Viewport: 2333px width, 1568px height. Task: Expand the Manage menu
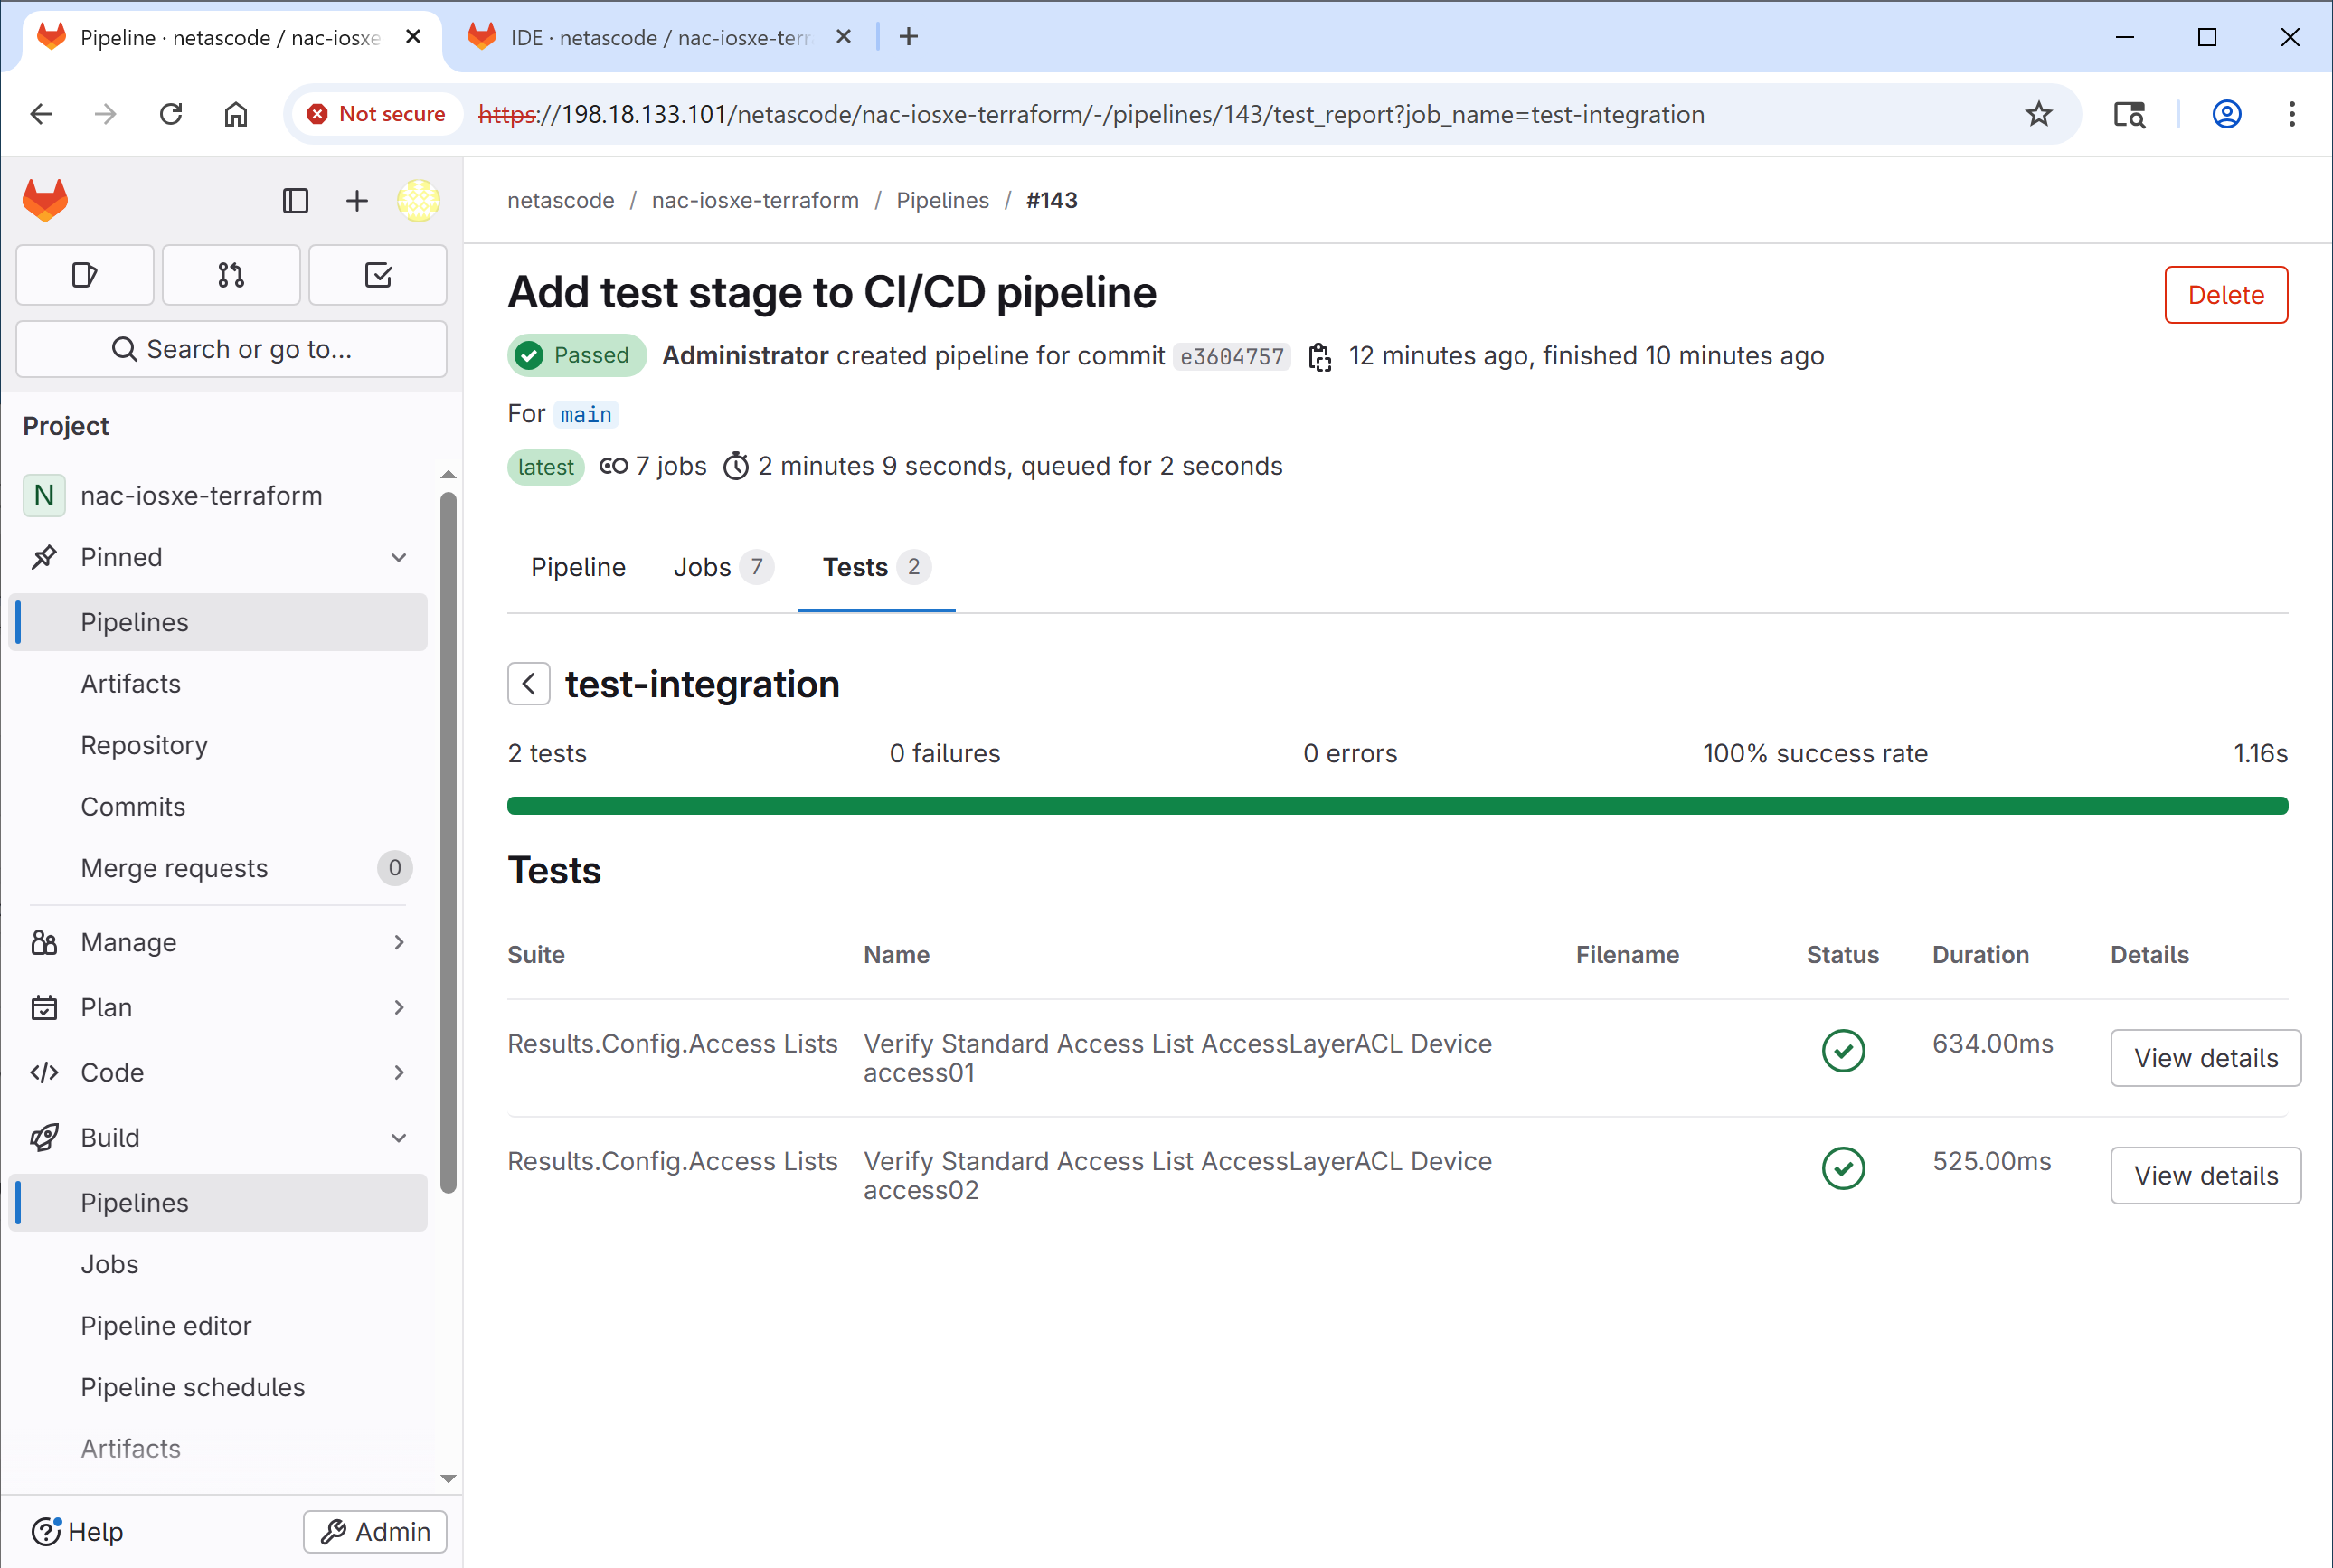click(398, 943)
